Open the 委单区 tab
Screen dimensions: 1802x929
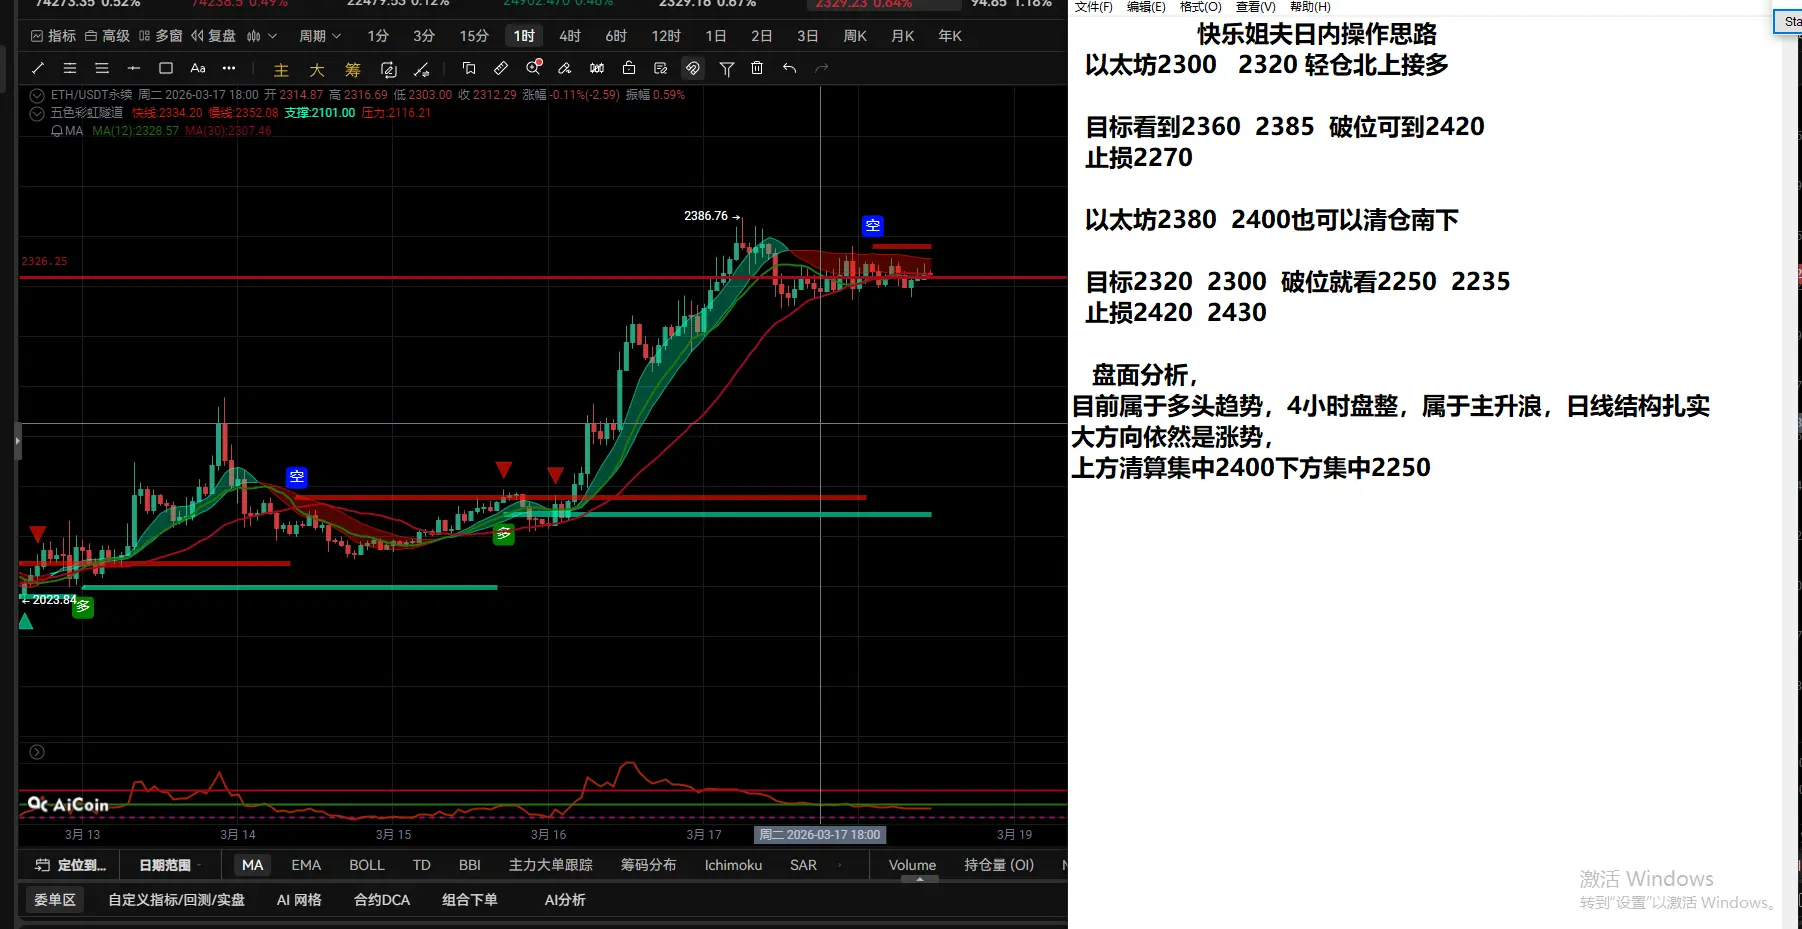point(55,900)
